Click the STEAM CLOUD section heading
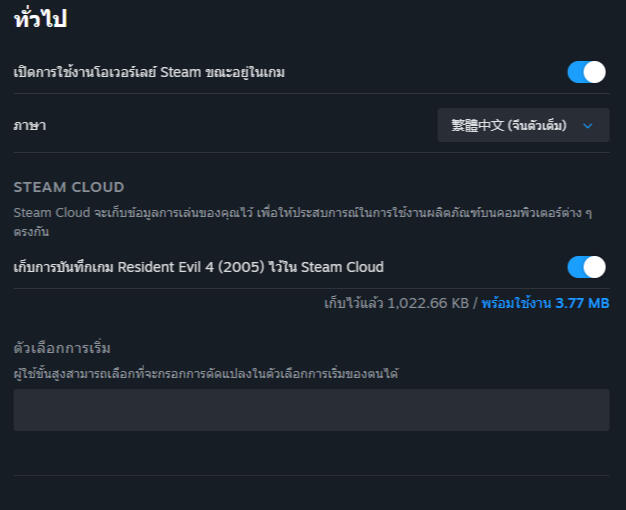Image resolution: width=626 pixels, height=510 pixels. point(69,187)
